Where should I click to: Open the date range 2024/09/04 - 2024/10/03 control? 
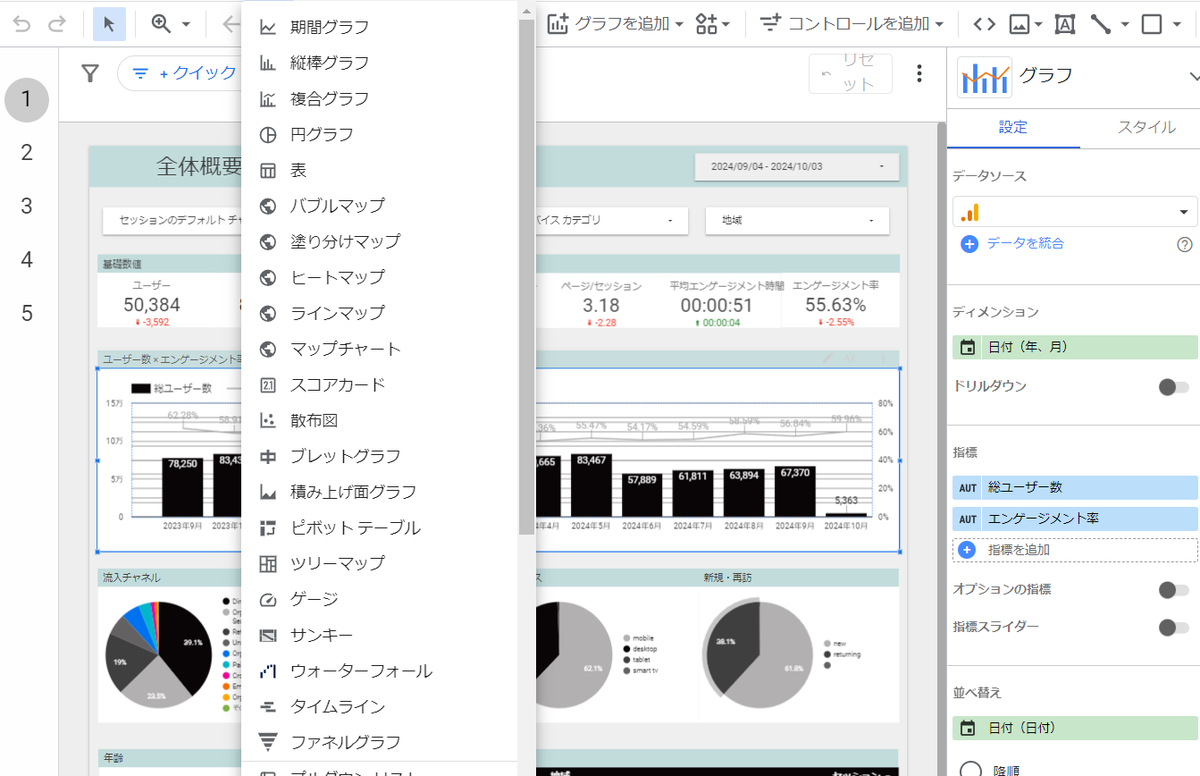point(797,166)
